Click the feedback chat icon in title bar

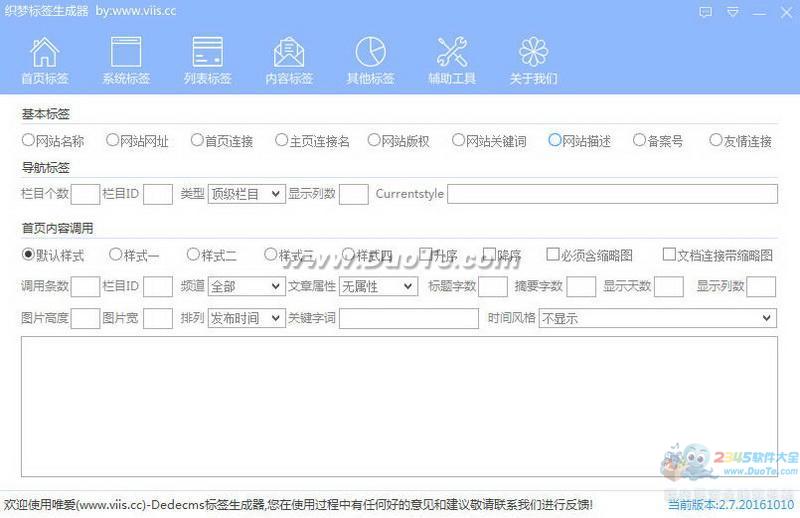click(x=706, y=12)
